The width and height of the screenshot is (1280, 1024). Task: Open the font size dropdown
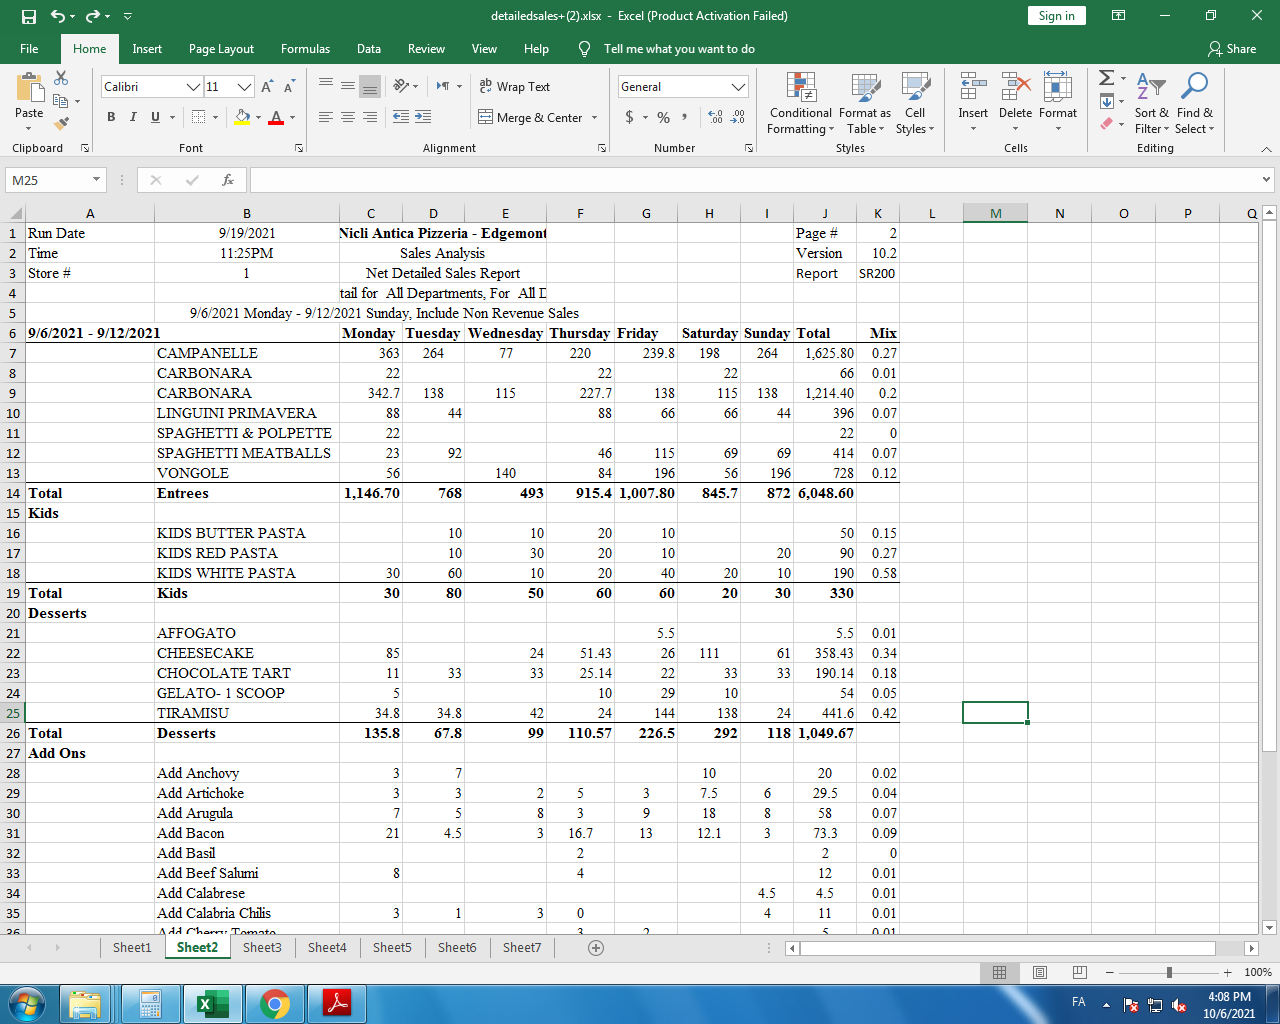coord(244,87)
